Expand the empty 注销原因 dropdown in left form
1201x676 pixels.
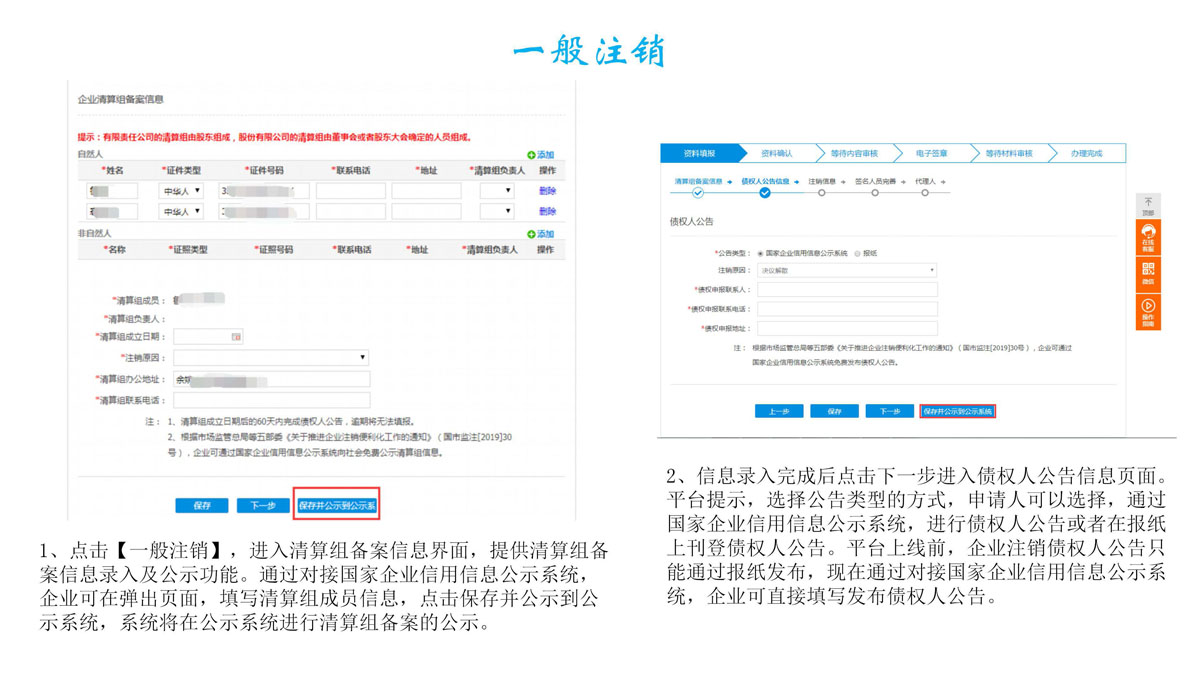coord(271,357)
